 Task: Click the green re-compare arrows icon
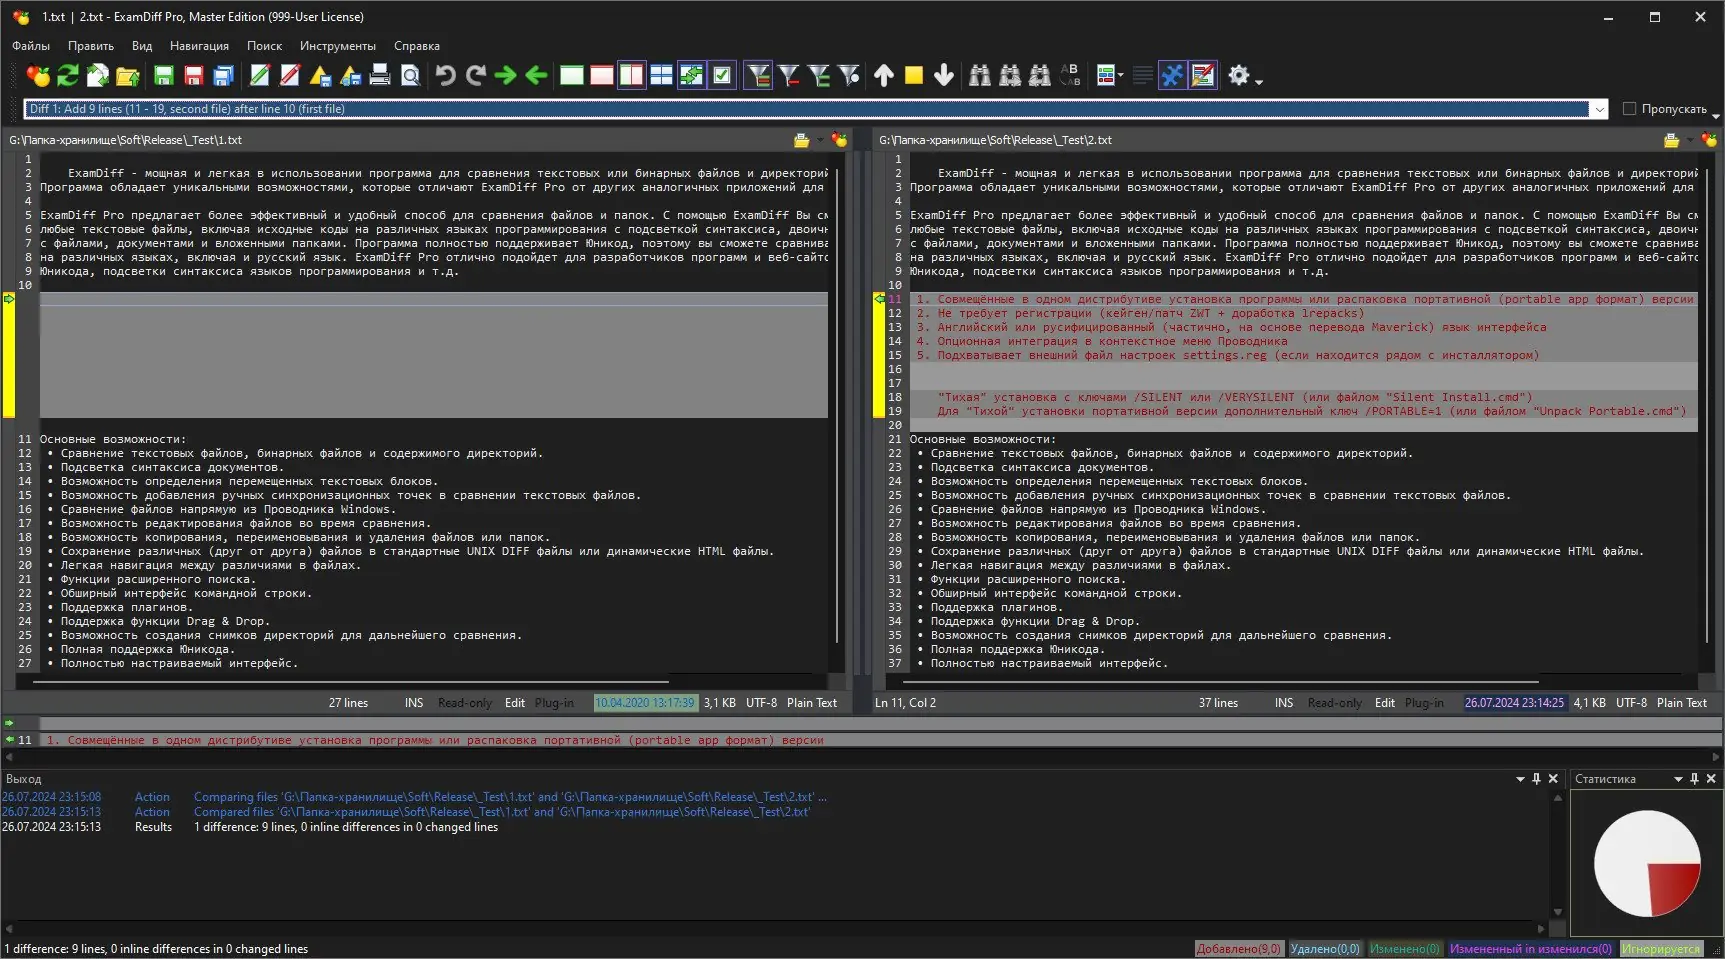coord(68,76)
